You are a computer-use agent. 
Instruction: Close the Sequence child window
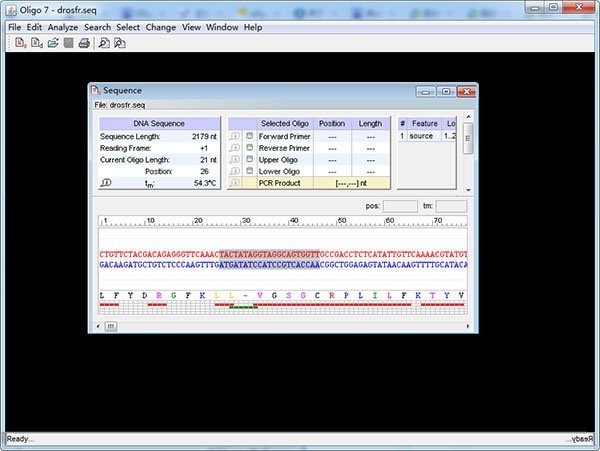[x=466, y=91]
